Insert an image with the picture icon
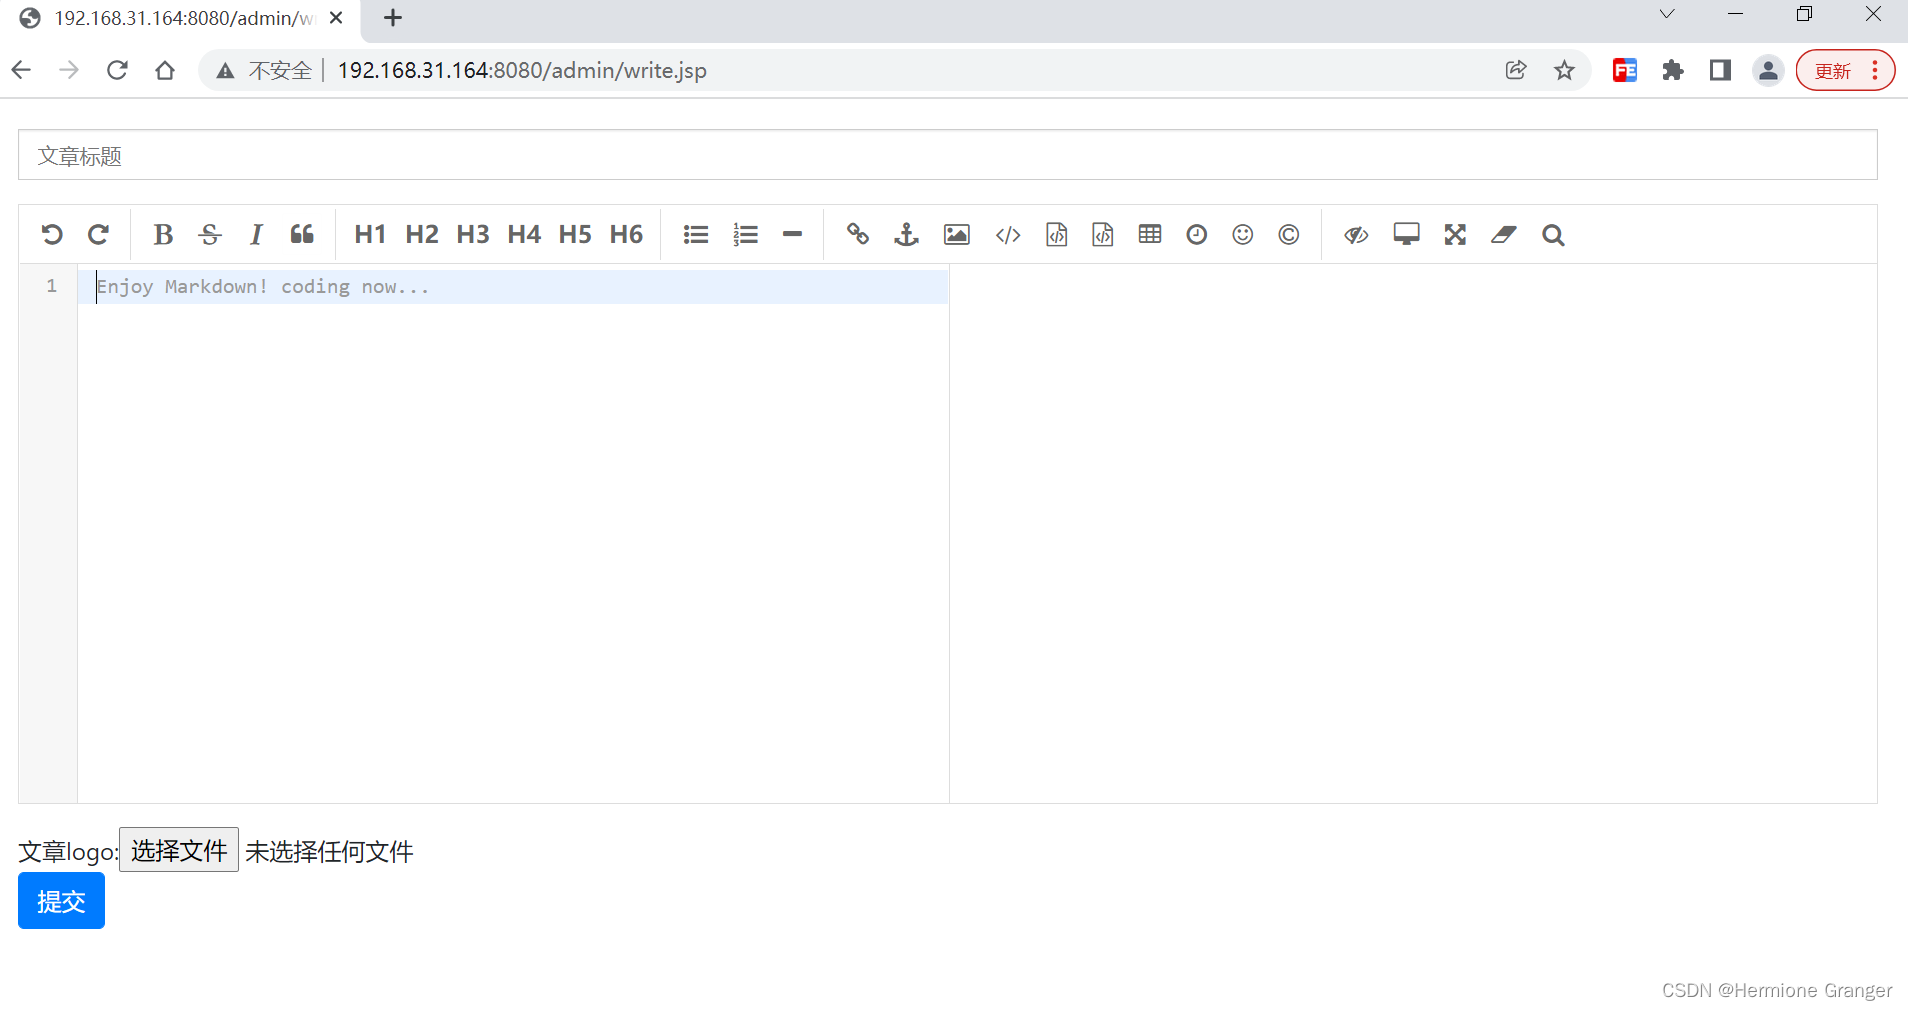 [957, 235]
